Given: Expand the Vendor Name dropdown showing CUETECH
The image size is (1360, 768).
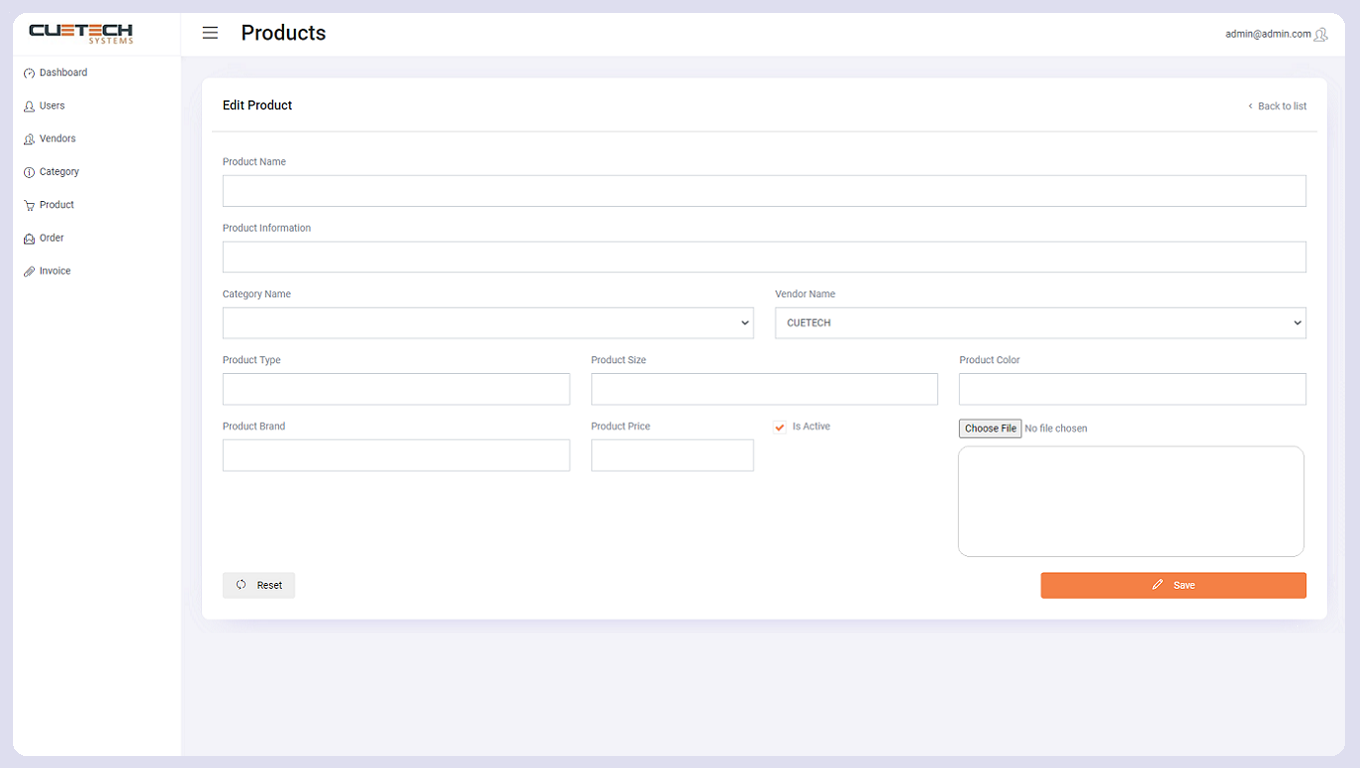Looking at the screenshot, I should pos(1040,323).
